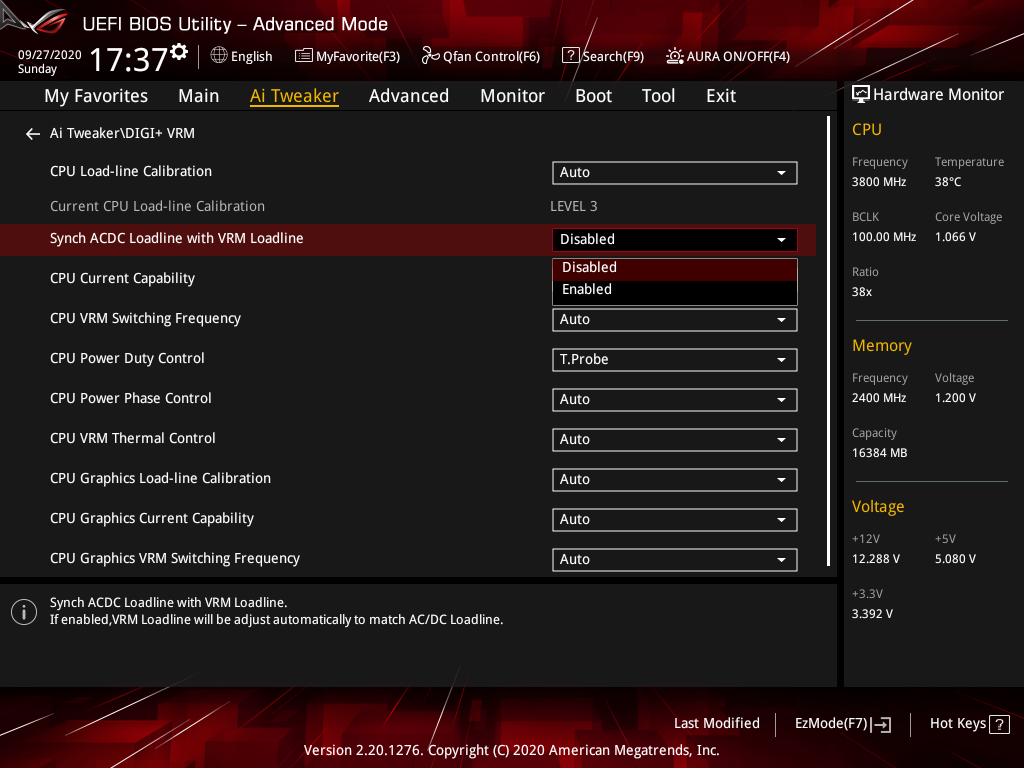The height and width of the screenshot is (768, 1024).
Task: Select Synch ACDC Loadline with VRM Loadline label
Action: tap(176, 238)
